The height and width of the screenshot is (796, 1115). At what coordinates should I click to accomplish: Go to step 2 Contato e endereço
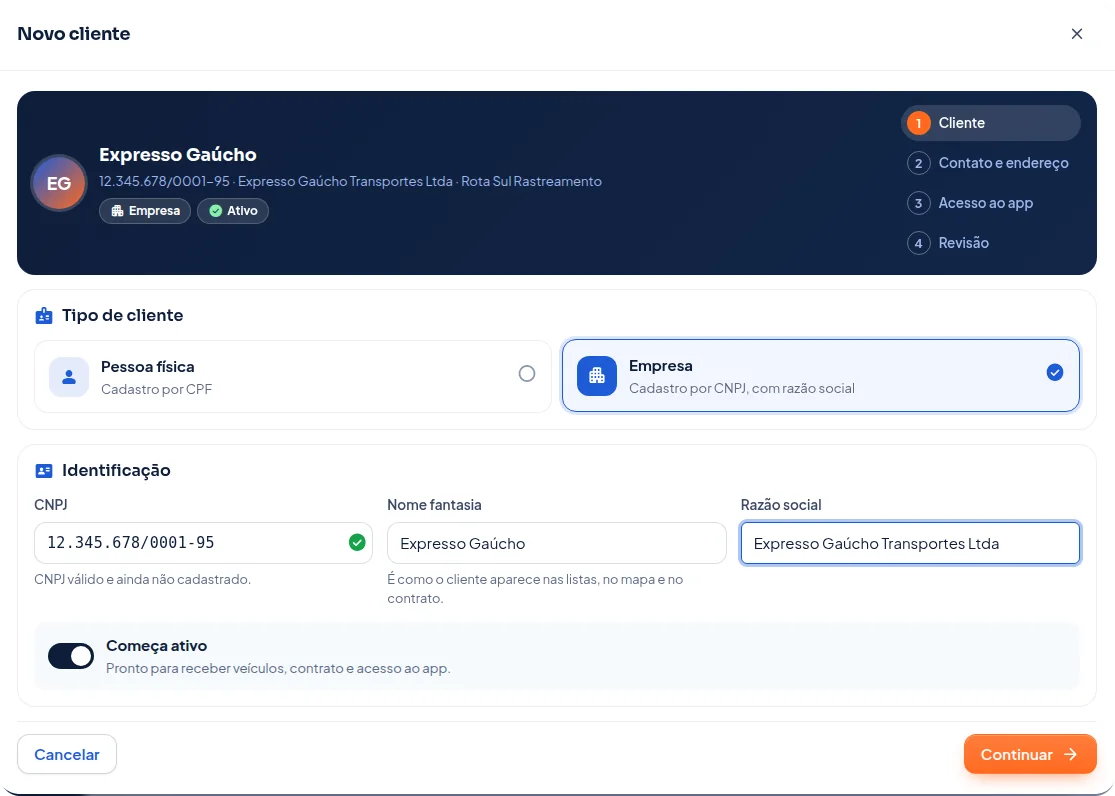pos(991,163)
